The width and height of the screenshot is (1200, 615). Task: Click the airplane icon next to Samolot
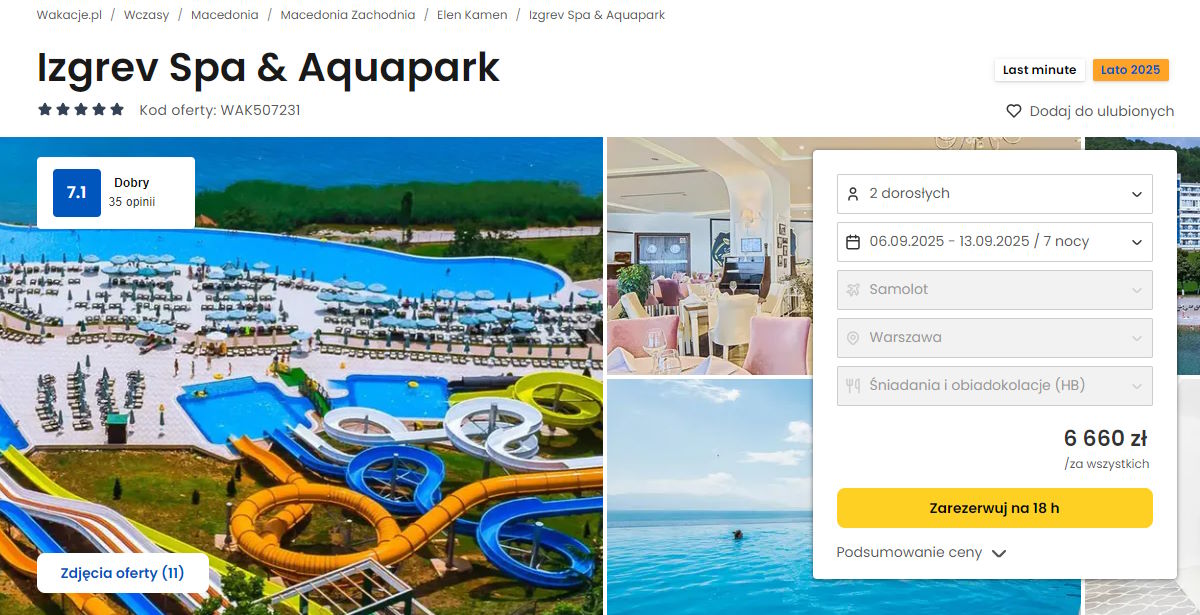point(853,289)
